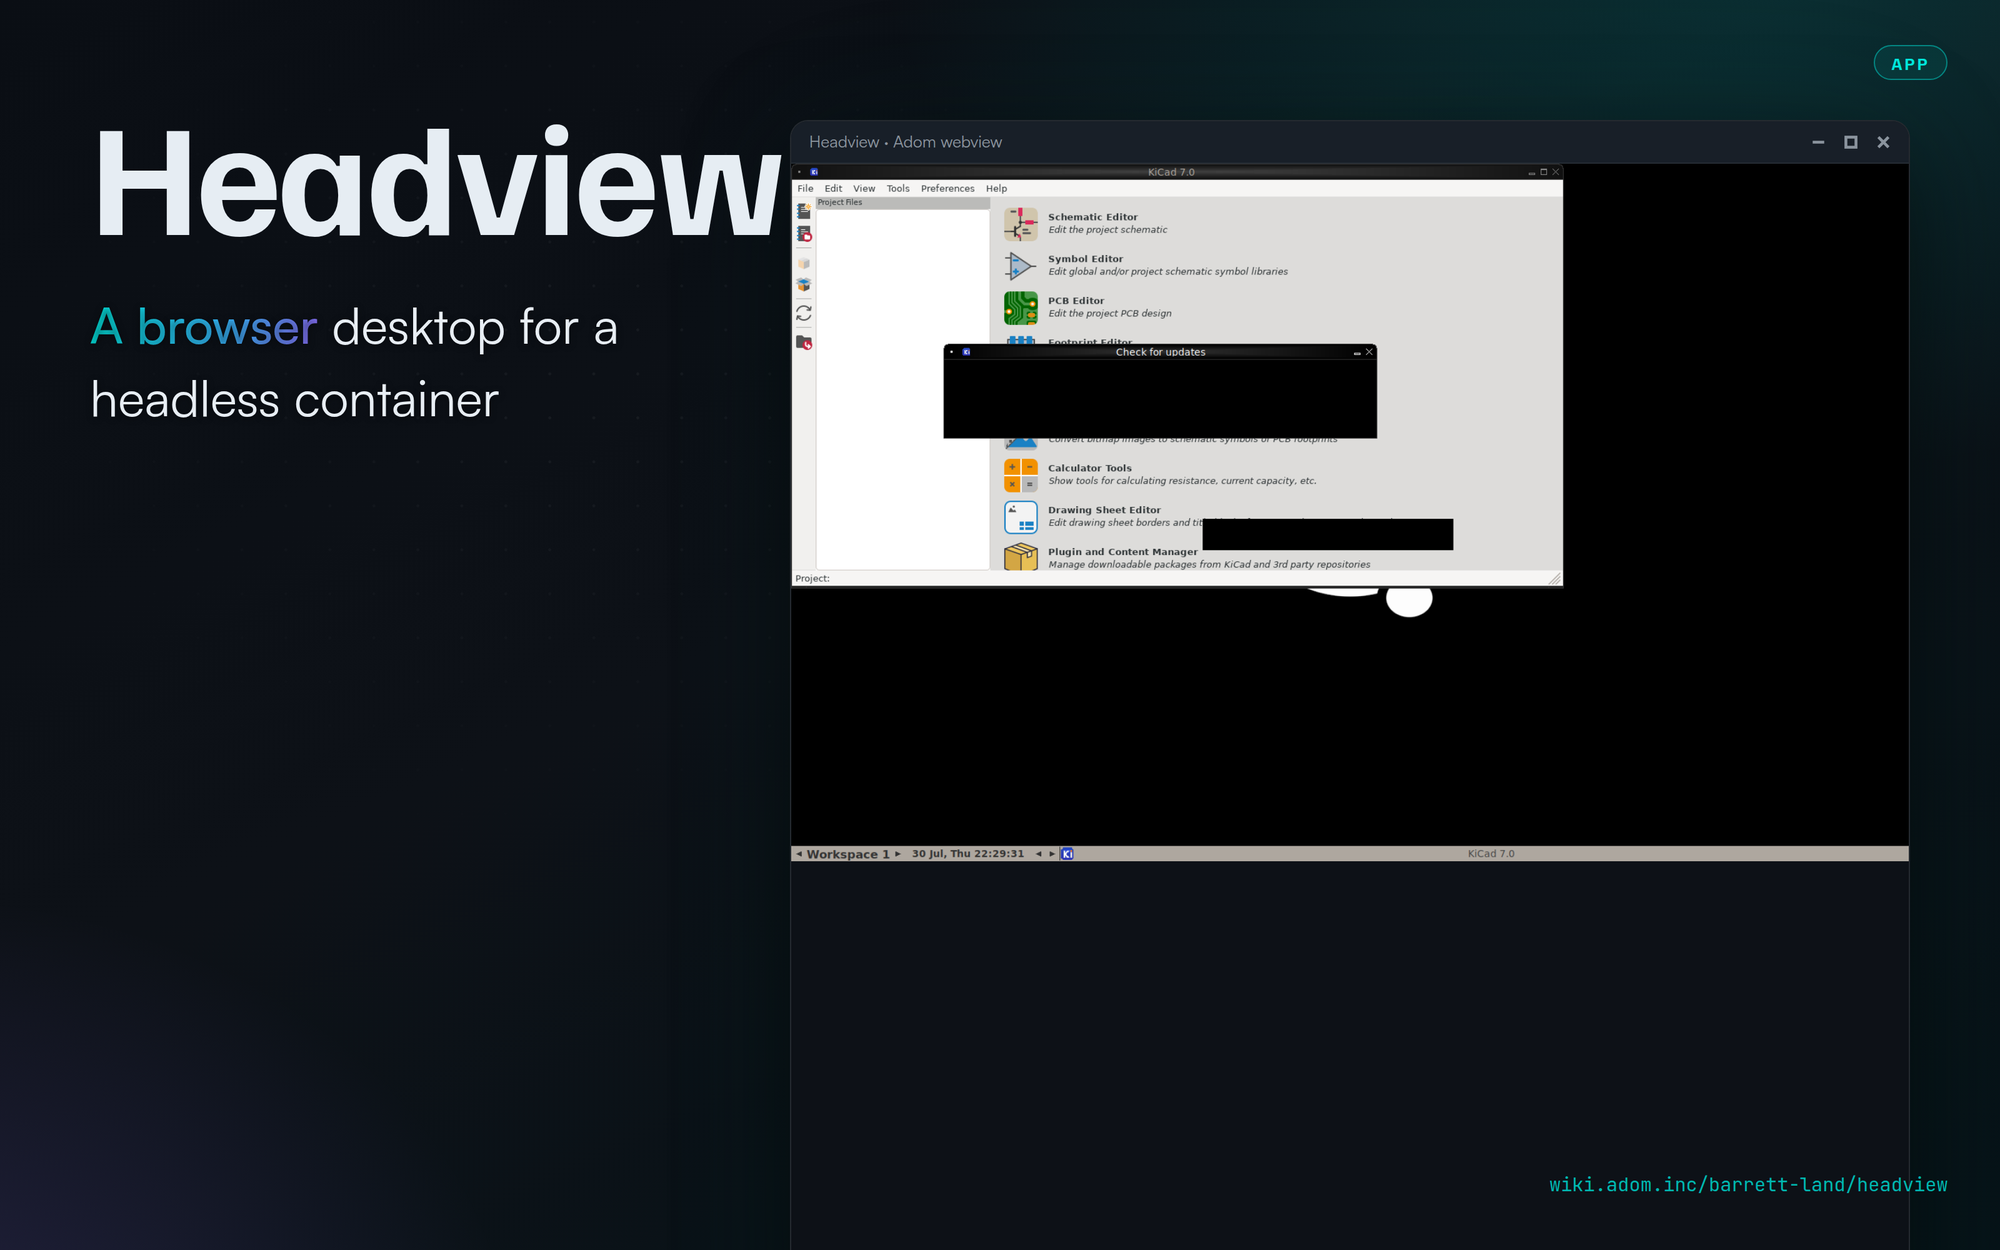Screen dimensions: 2000x1250
Task: Click 'Manage downloadable packages from KiCad' description
Action: pos(1209,565)
